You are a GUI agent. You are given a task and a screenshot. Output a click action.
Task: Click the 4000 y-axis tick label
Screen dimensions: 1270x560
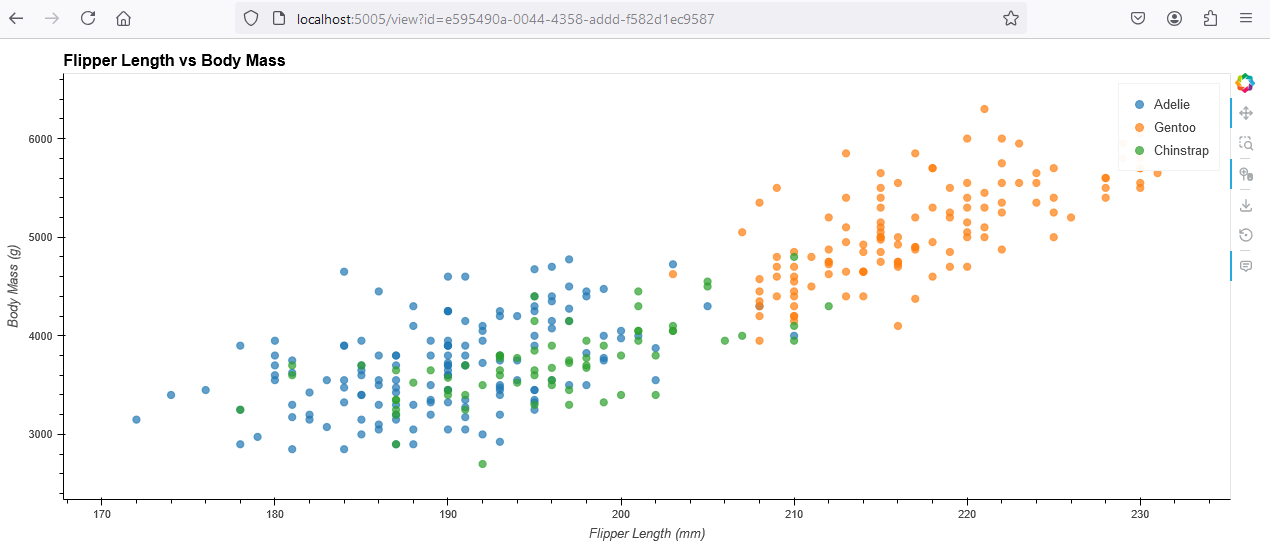[x=40, y=335]
